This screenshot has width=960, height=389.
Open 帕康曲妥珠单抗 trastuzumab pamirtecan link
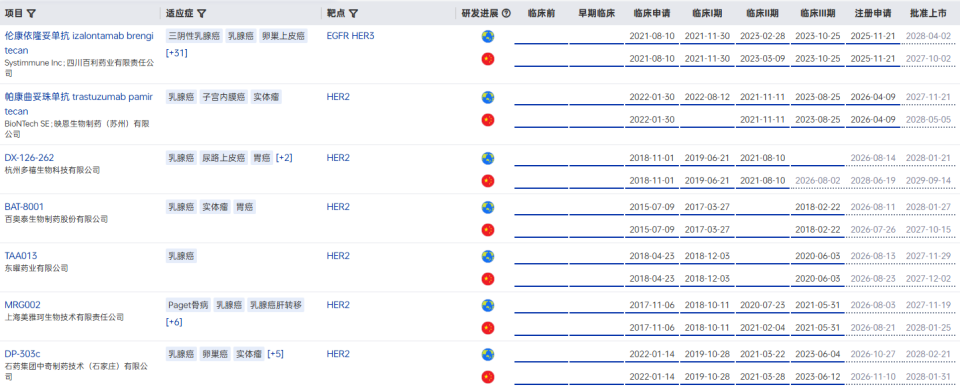point(79,104)
